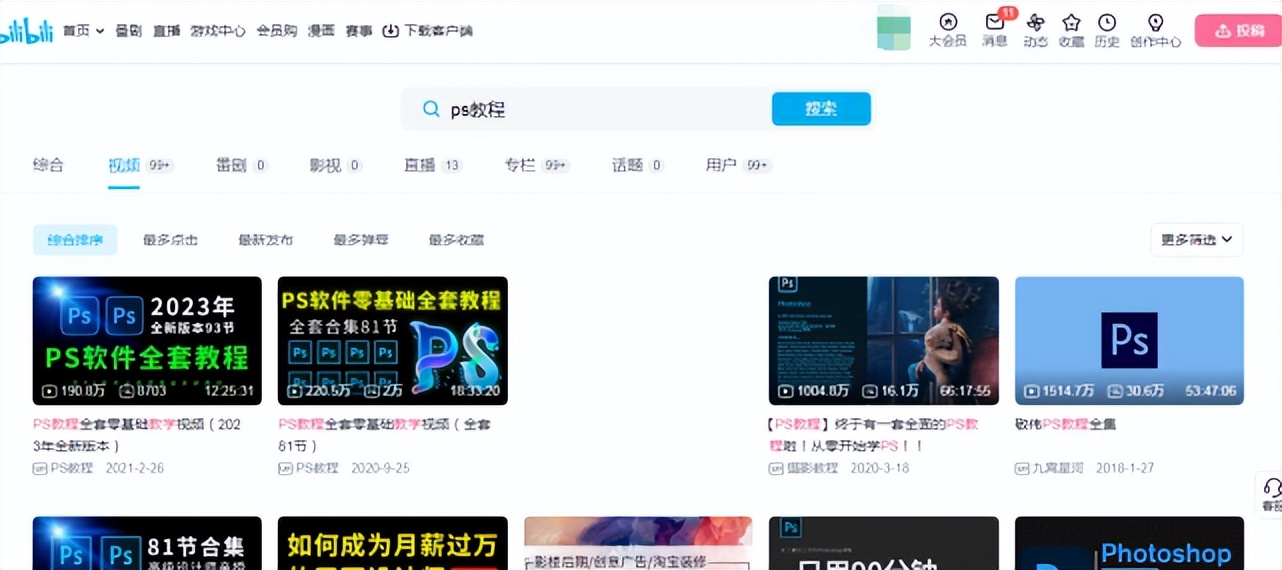Viewport: 1282px width, 570px height.
Task: Open the 如何成为月薪过万 thumbnail
Action: click(393, 543)
